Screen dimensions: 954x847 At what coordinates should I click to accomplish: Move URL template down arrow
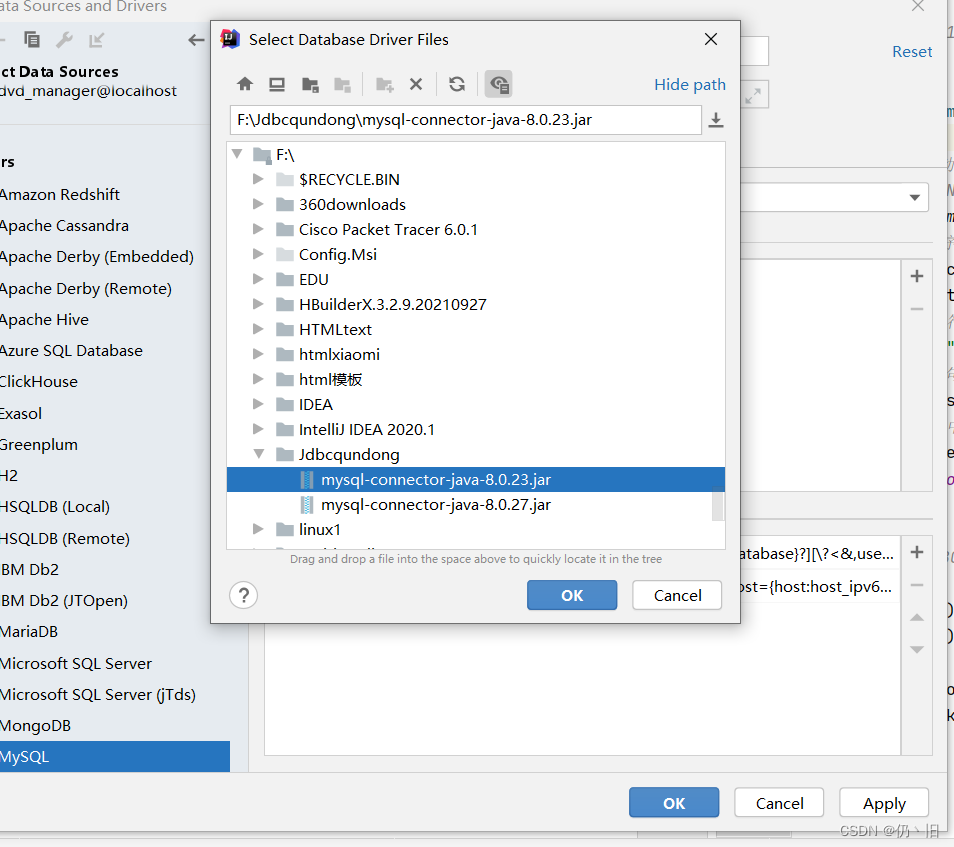point(917,649)
